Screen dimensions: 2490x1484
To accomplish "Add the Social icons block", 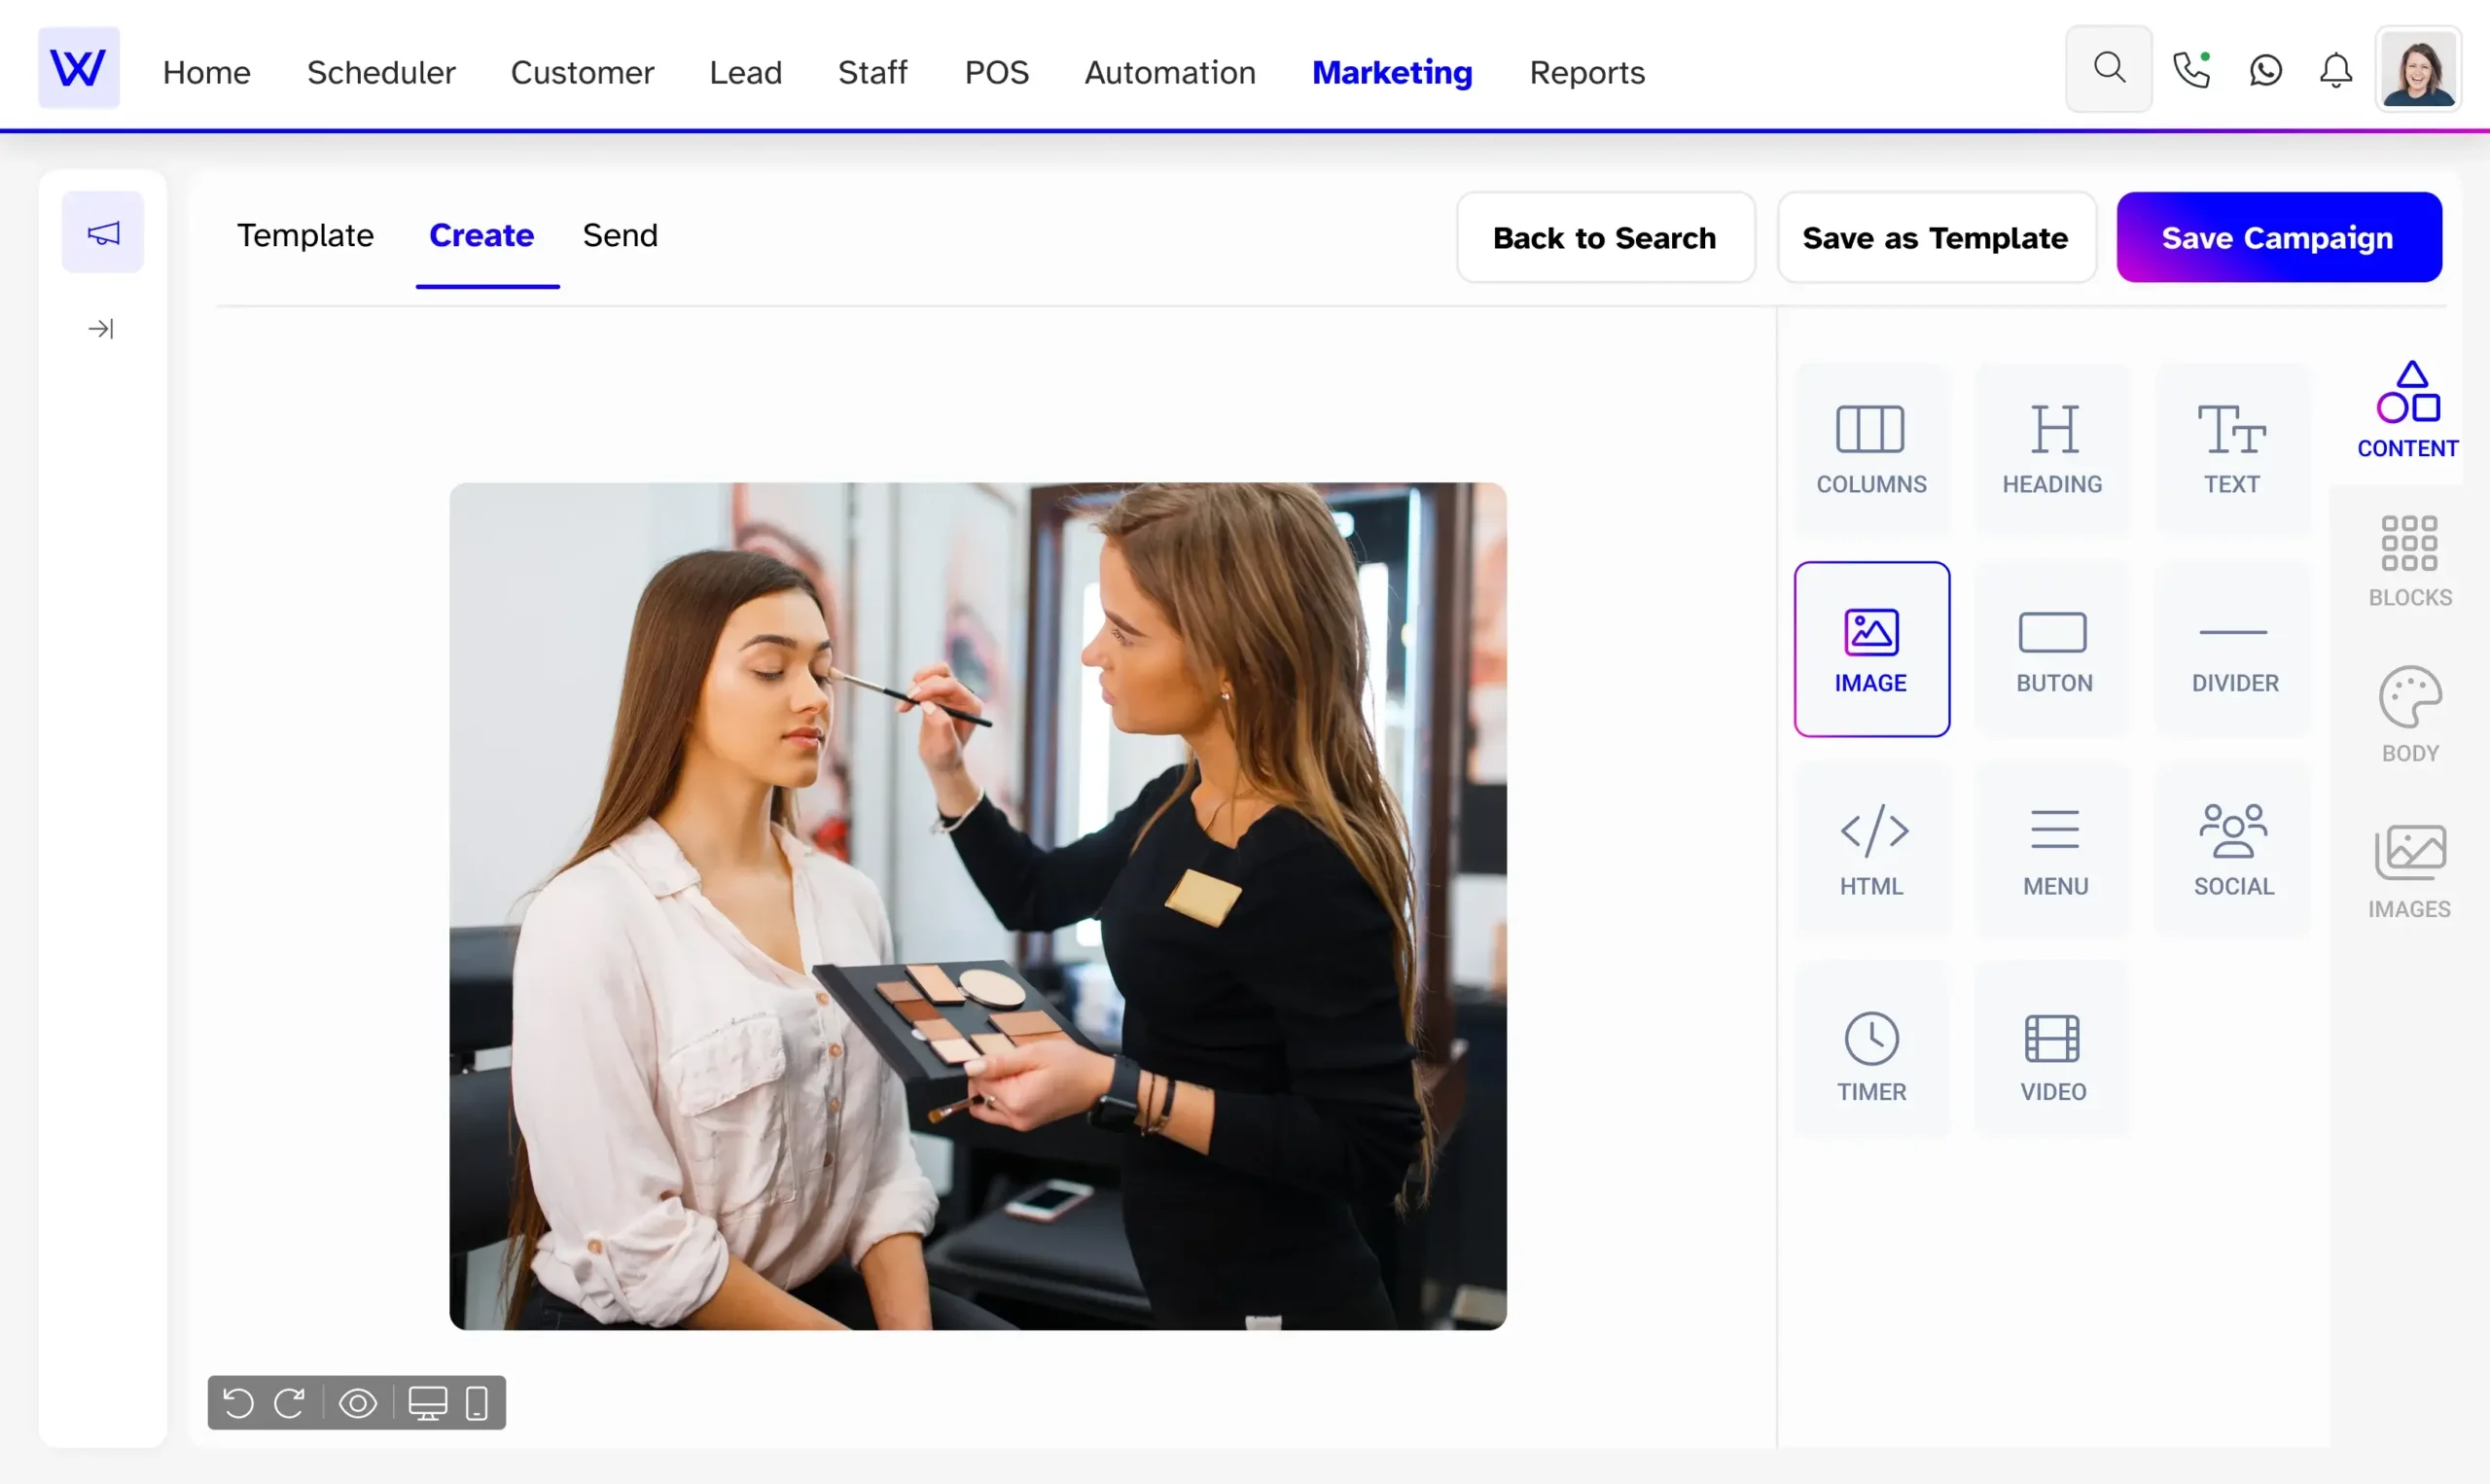I will pyautogui.click(x=2233, y=848).
